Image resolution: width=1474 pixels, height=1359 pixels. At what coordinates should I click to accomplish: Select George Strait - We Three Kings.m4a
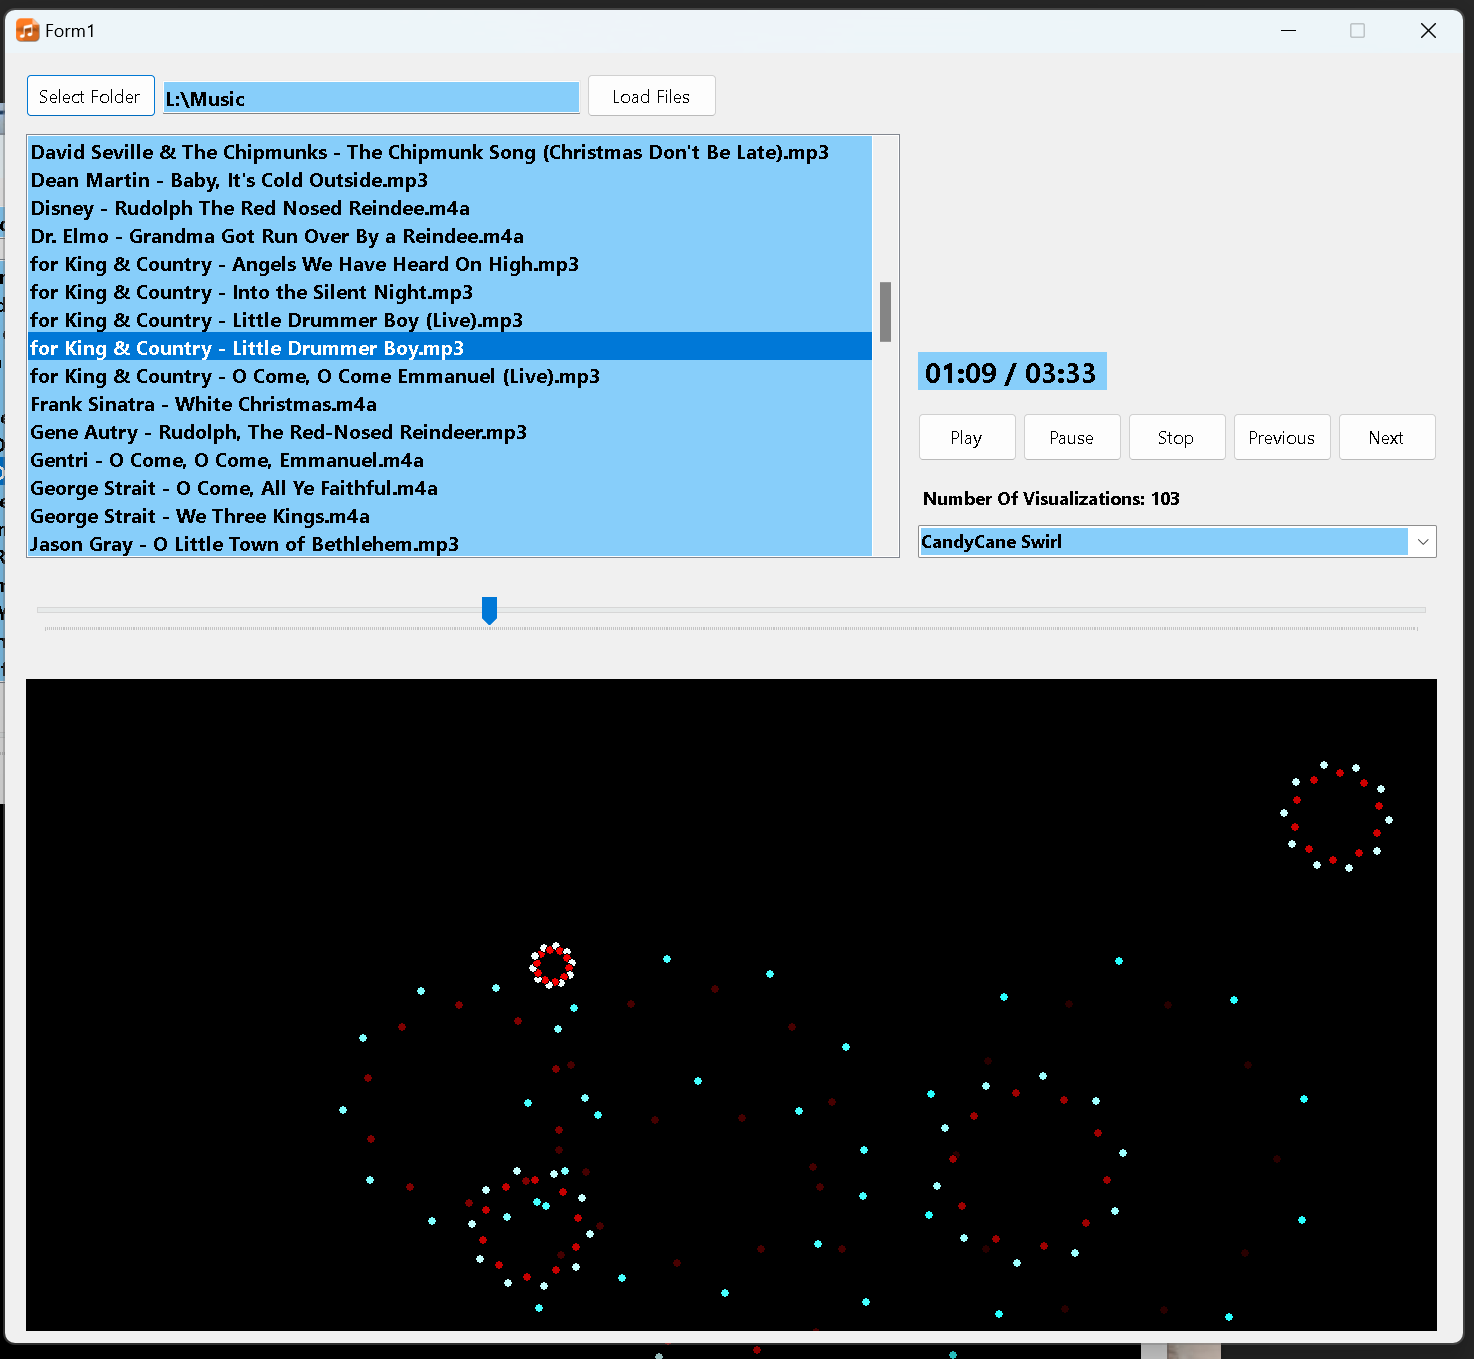[450, 516]
